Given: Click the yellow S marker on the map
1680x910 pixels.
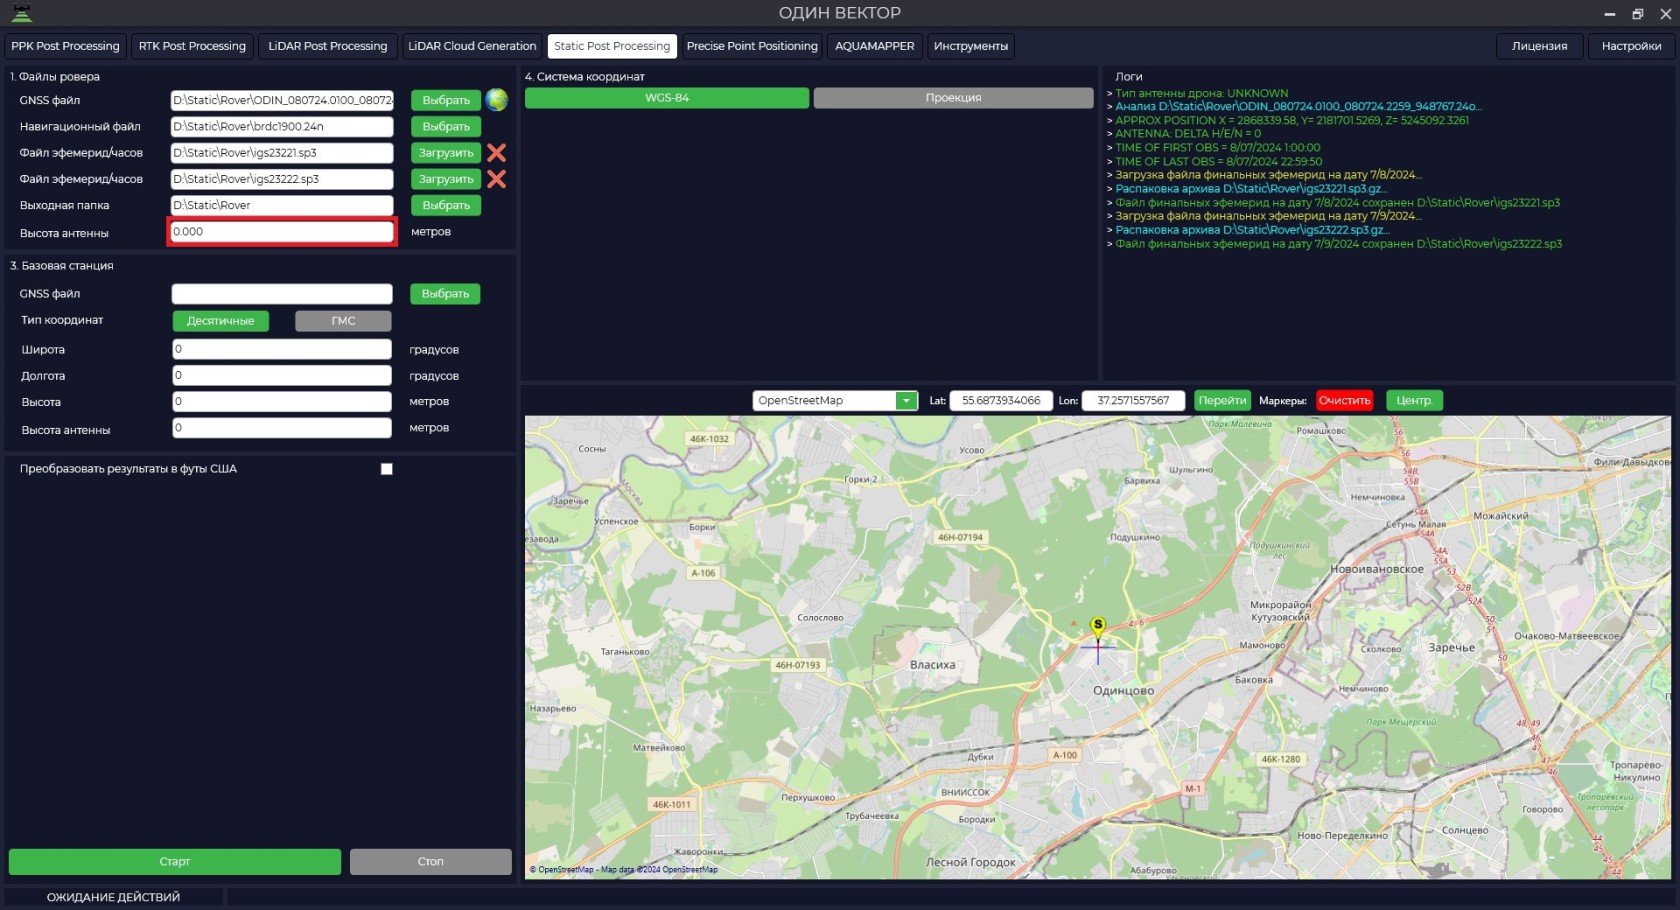Looking at the screenshot, I should coord(1098,626).
